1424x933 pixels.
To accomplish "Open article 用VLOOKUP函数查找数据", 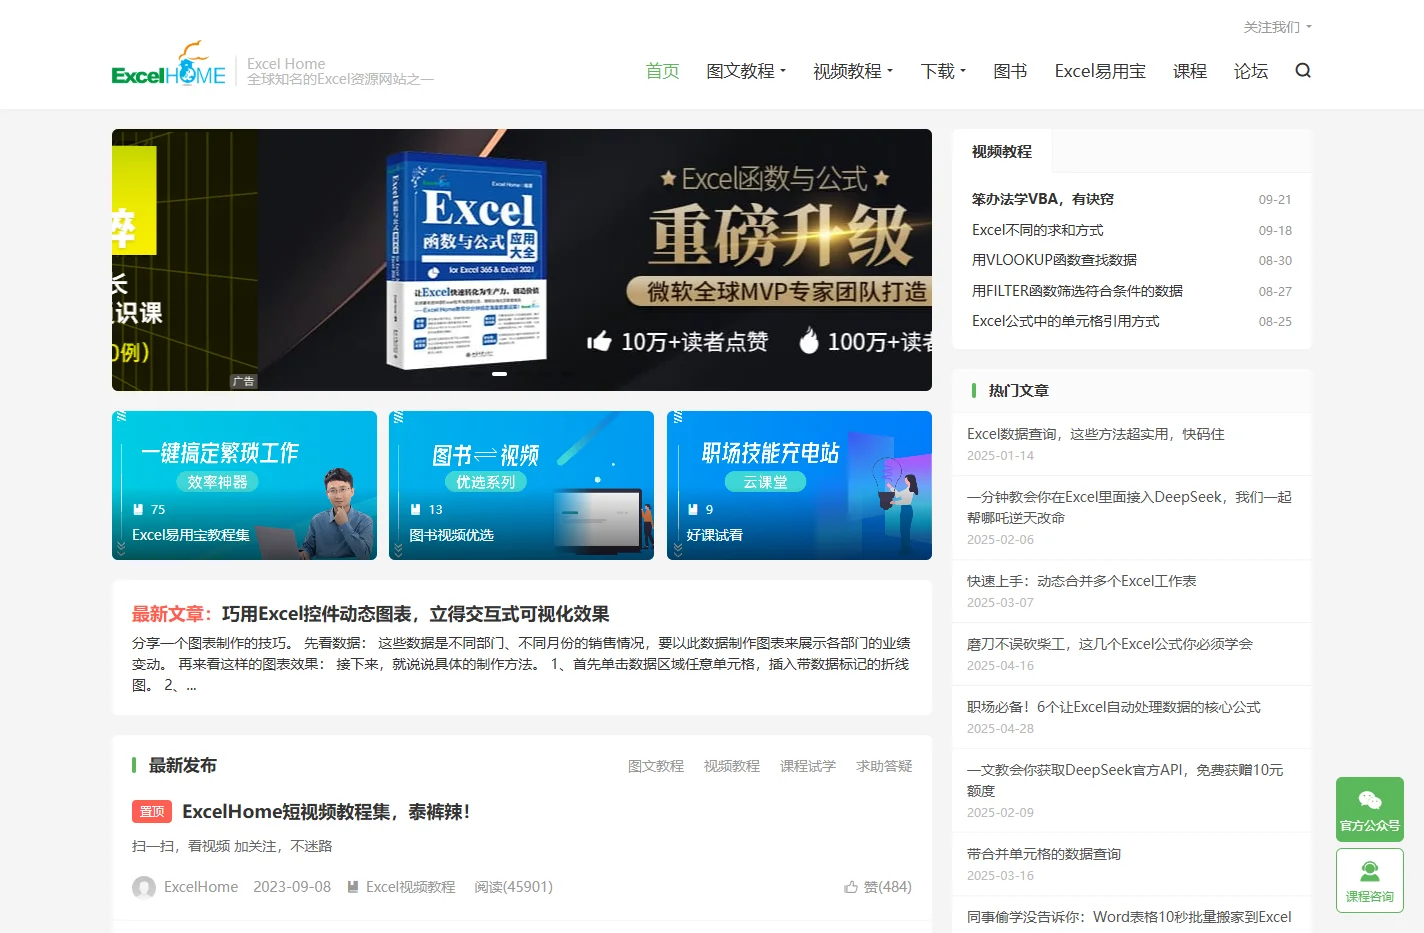I will click(x=1054, y=260).
